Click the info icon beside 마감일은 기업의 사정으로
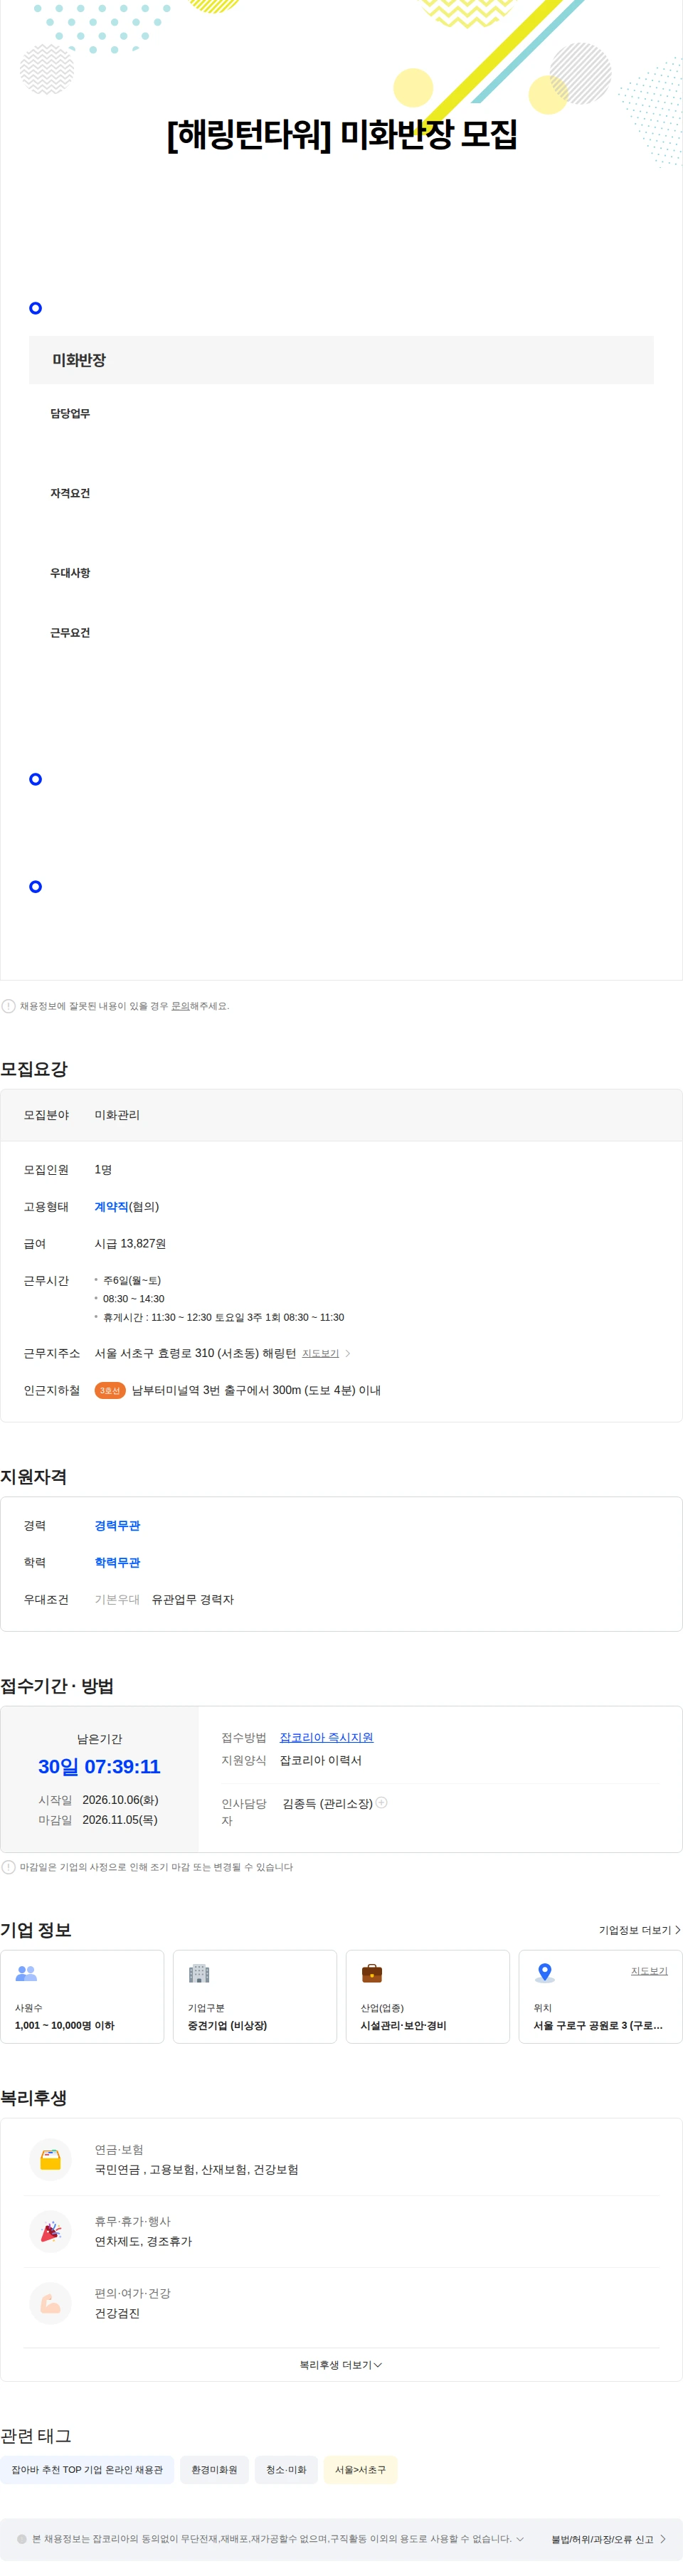683x2576 pixels. point(8,1867)
